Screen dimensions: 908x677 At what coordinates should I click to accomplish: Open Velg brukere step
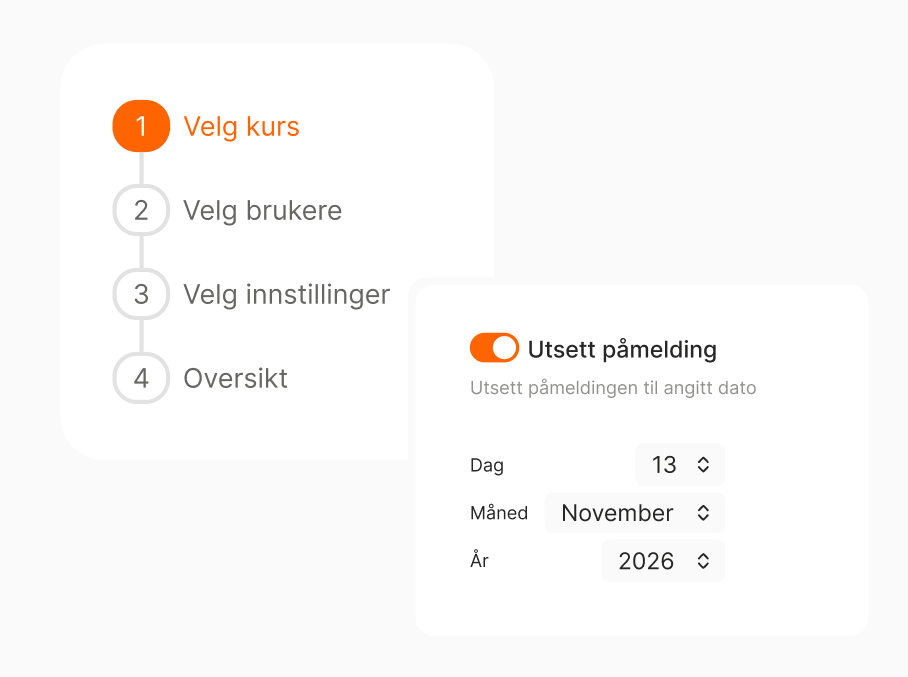coord(262,210)
